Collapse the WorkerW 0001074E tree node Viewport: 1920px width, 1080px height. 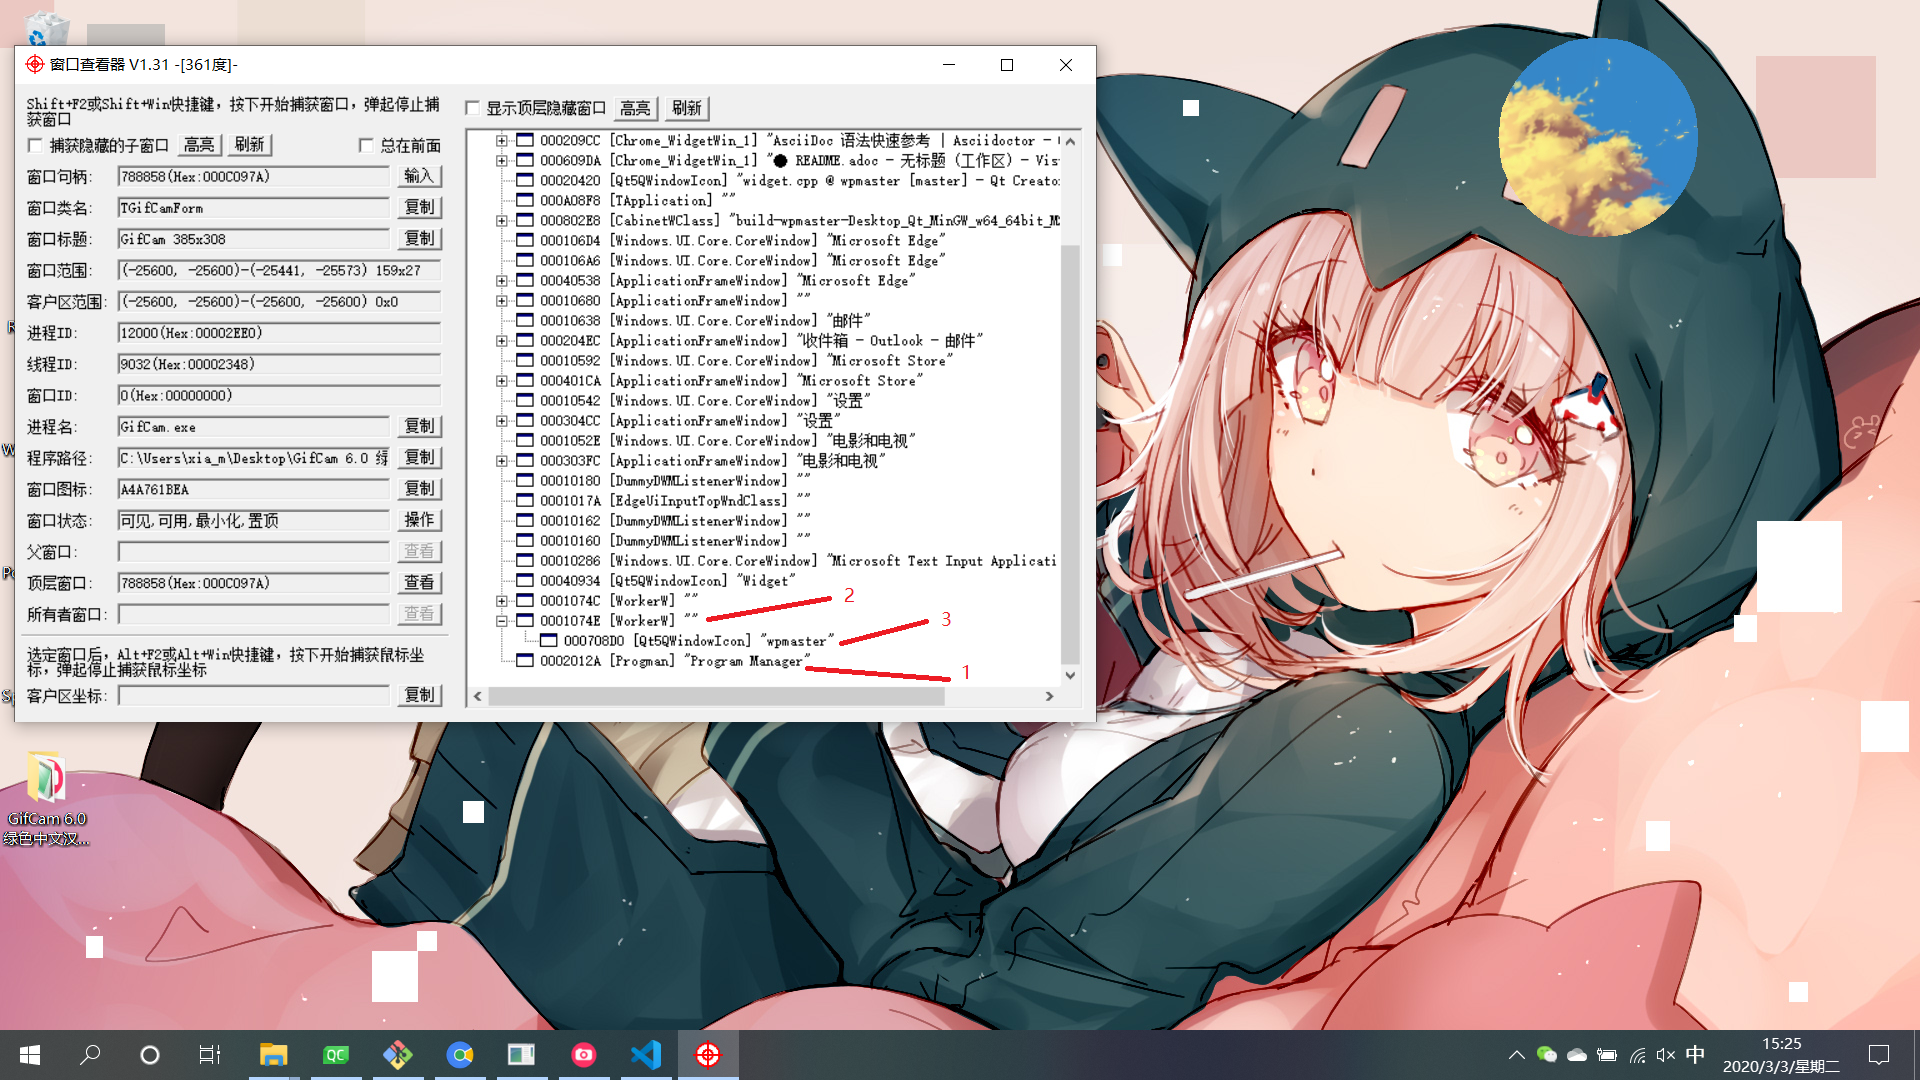pos(502,621)
